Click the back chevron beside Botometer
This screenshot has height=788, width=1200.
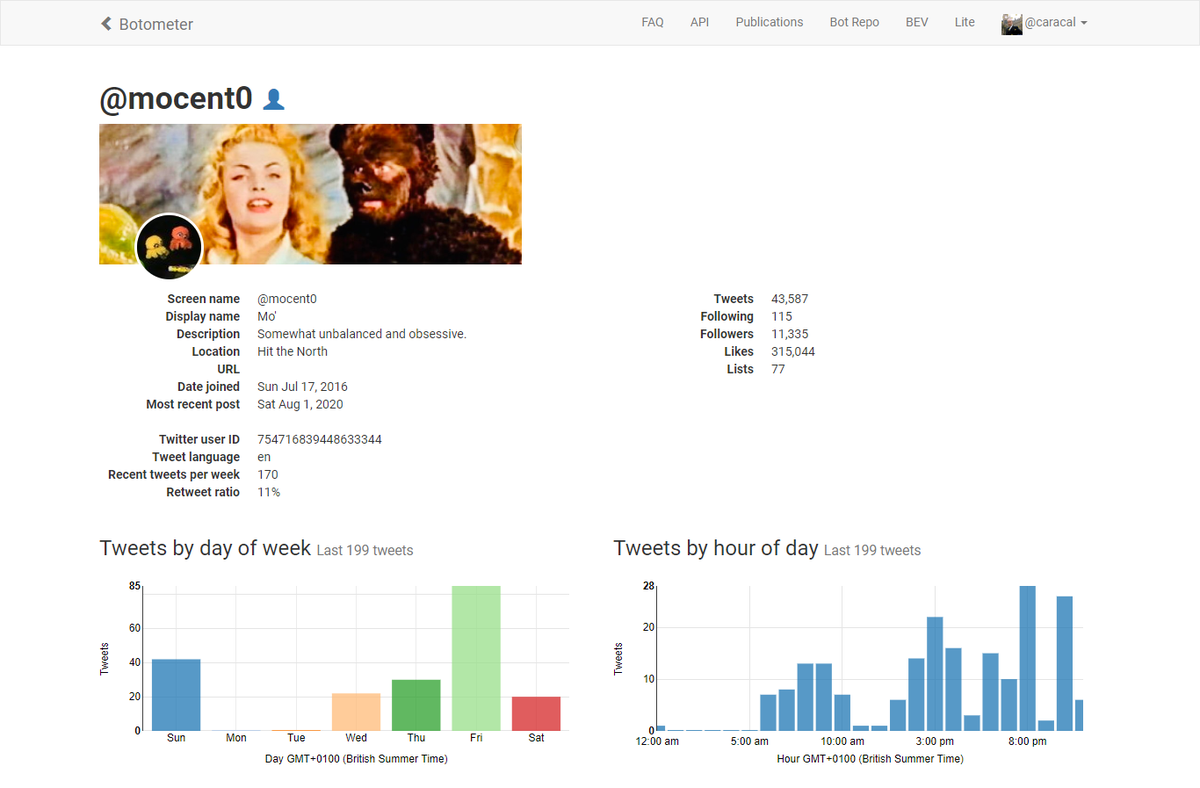coord(106,23)
